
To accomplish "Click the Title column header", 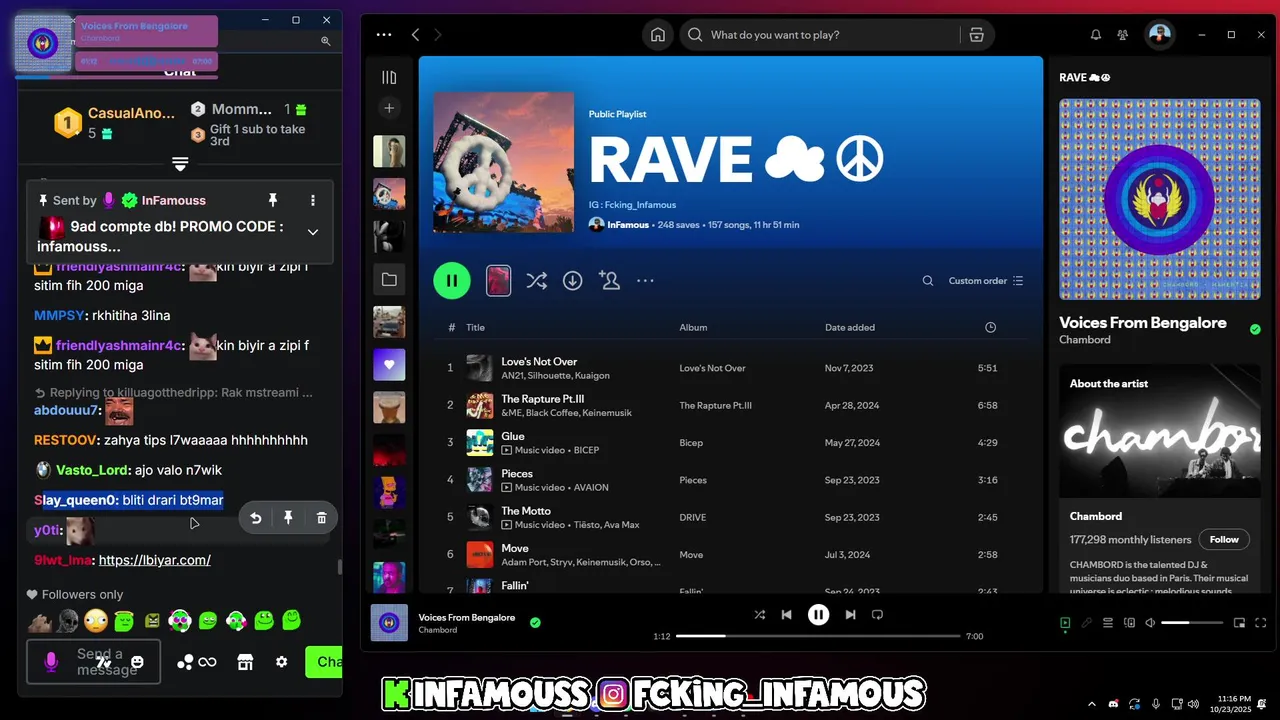I will (475, 327).
